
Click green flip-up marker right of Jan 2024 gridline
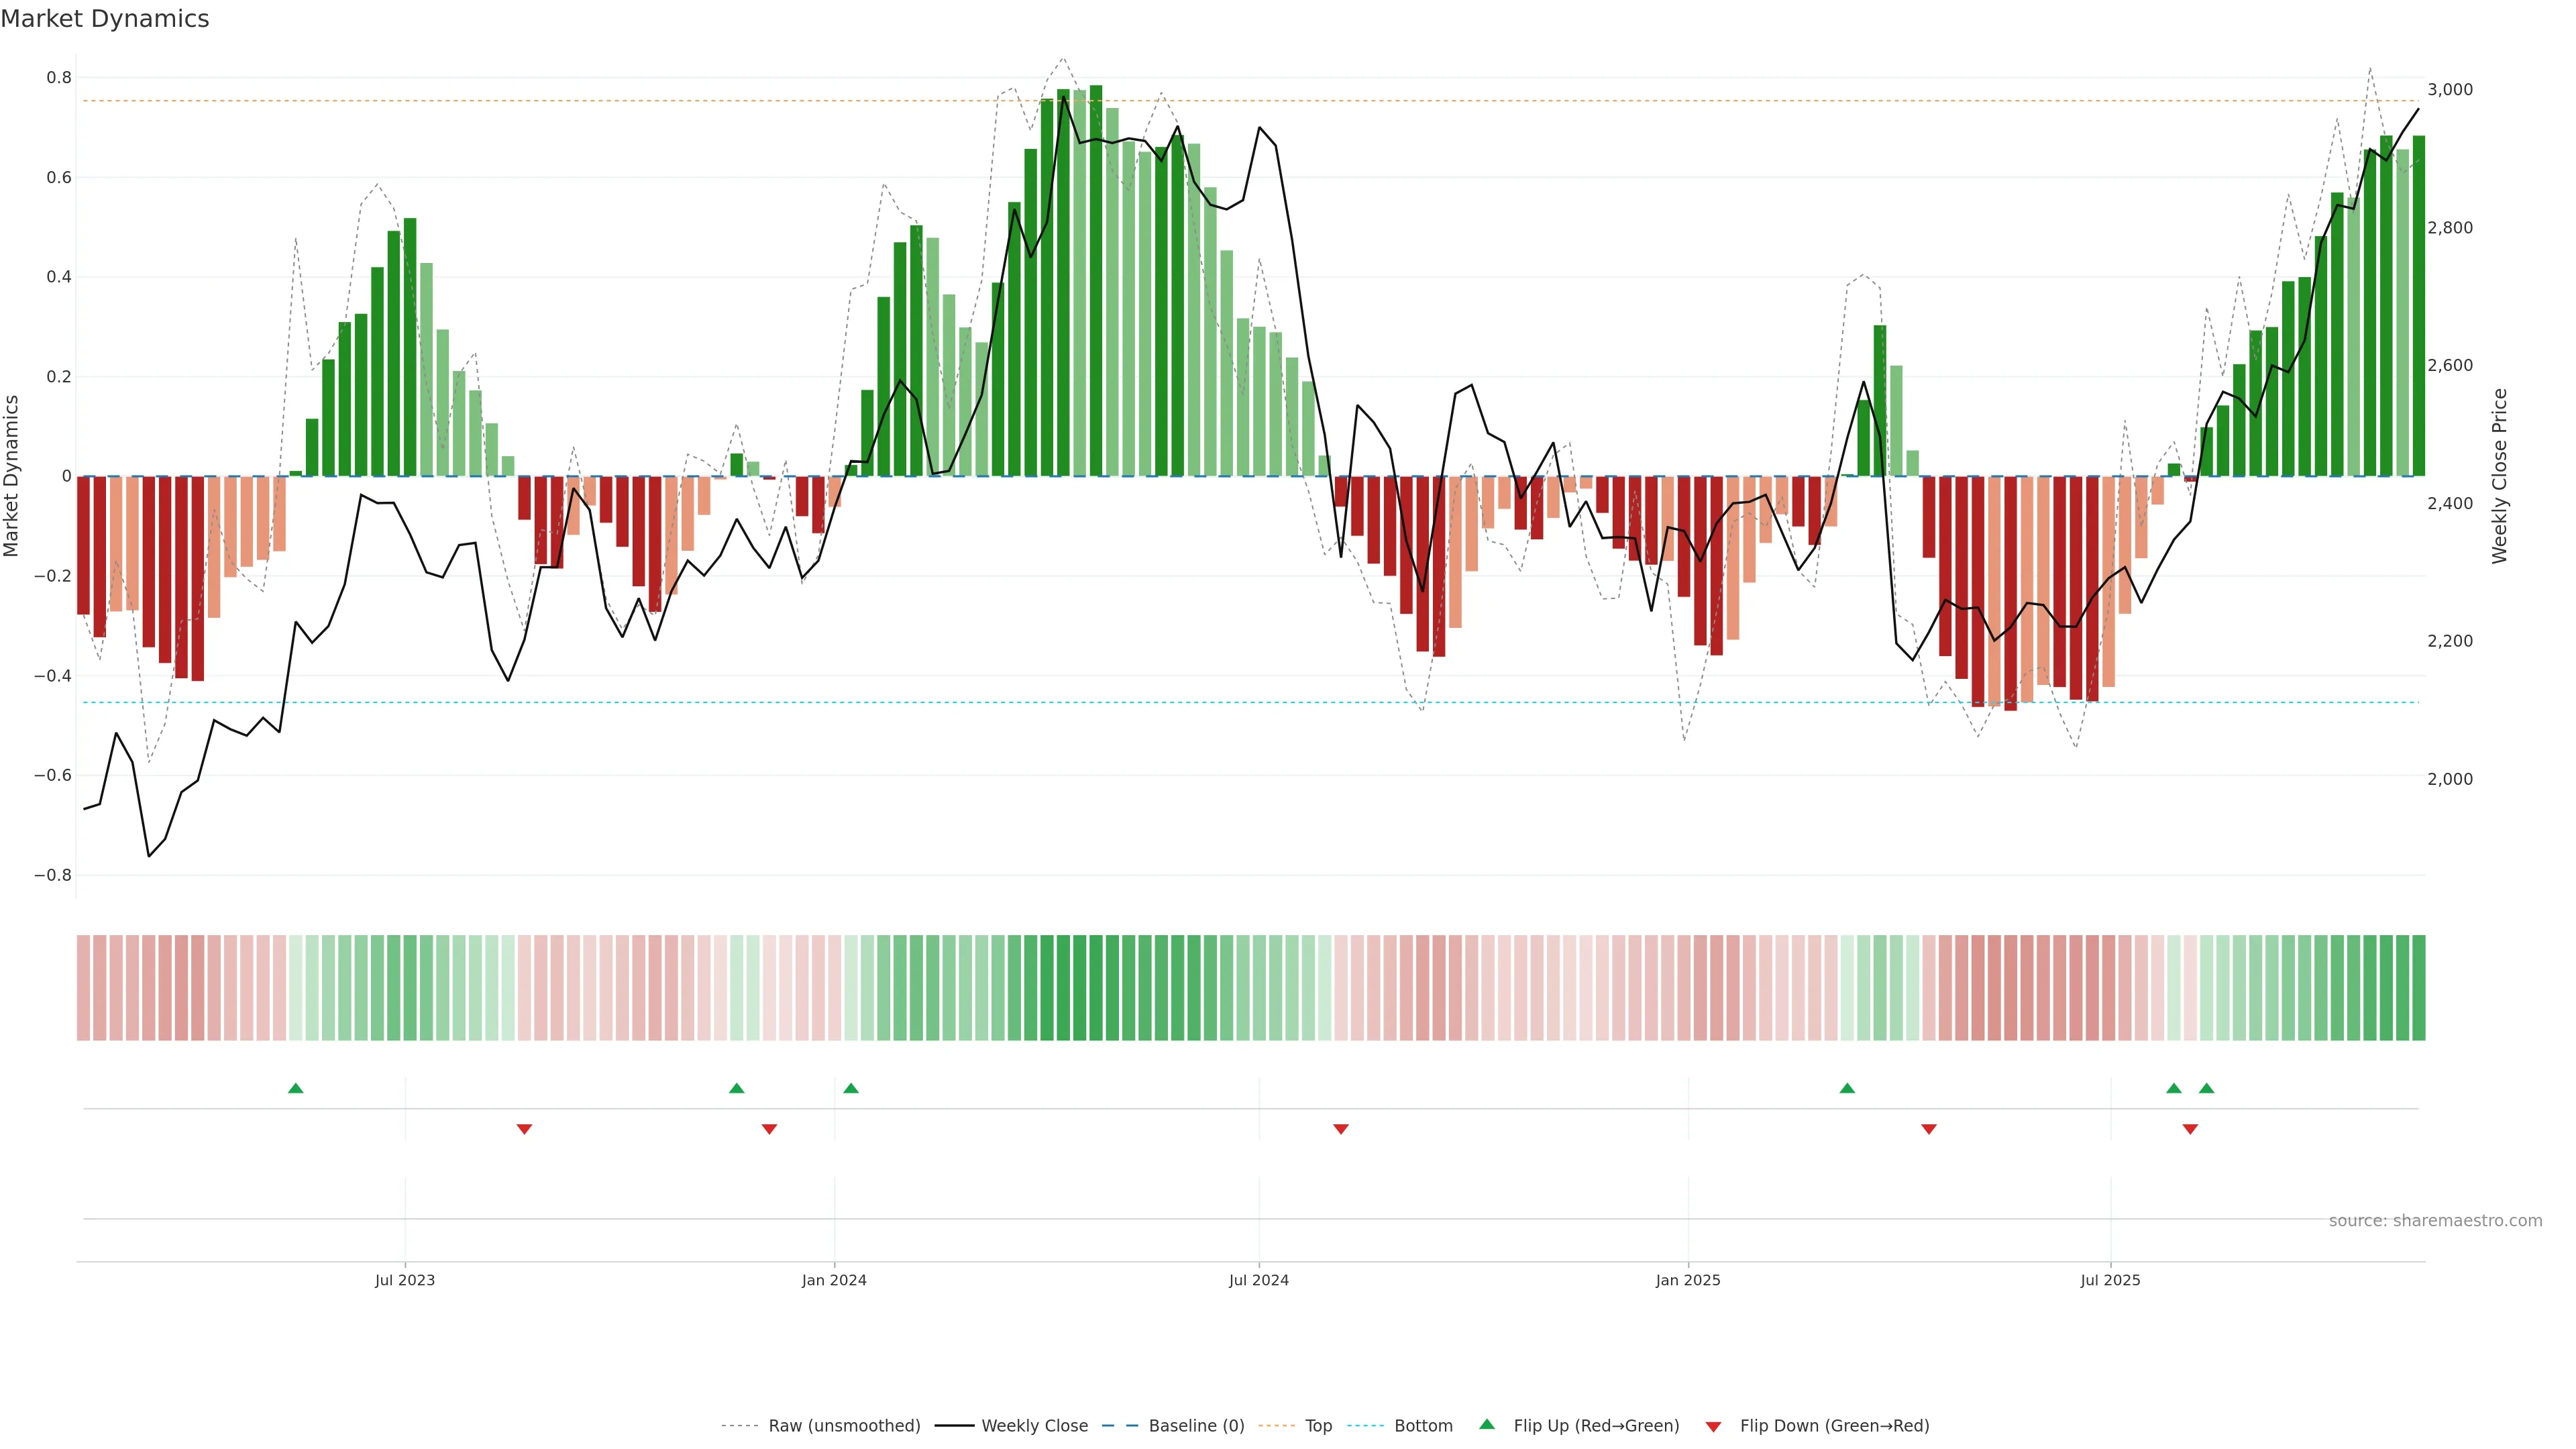851,1088
